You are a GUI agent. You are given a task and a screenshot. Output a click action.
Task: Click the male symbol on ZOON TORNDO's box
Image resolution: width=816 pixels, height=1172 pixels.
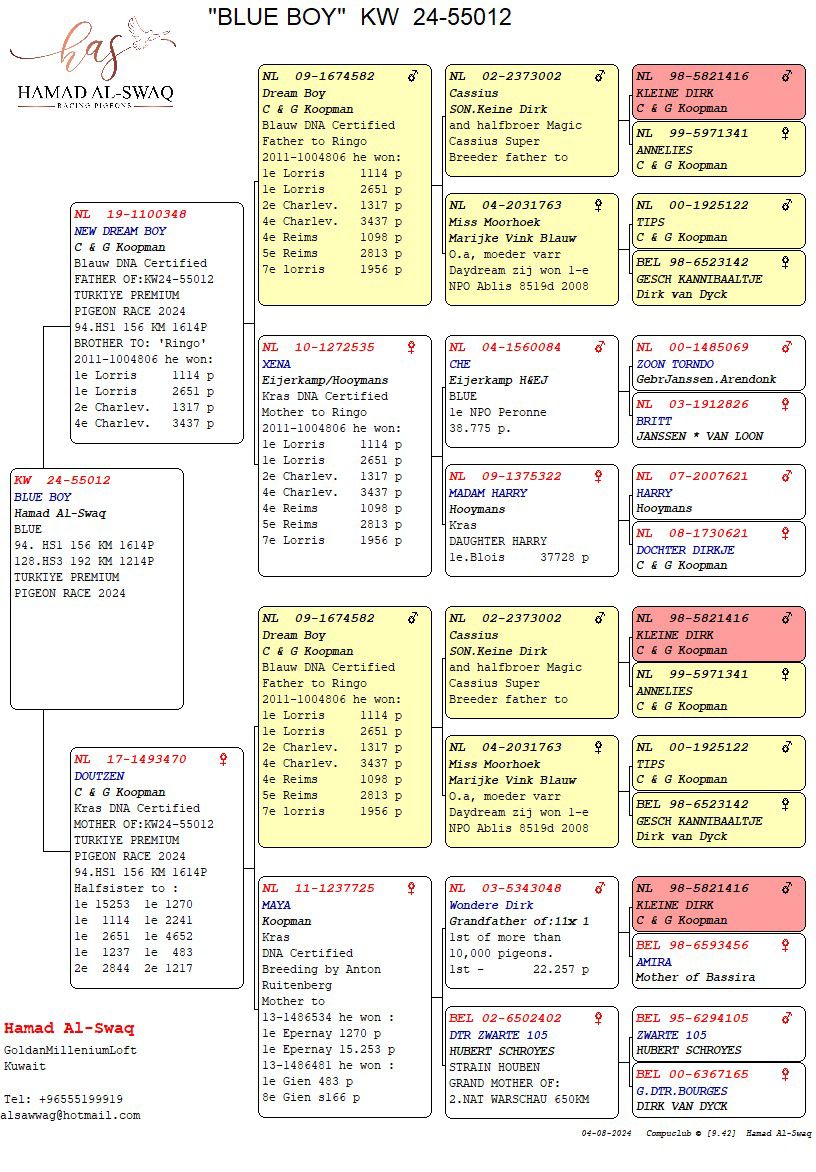pos(786,347)
